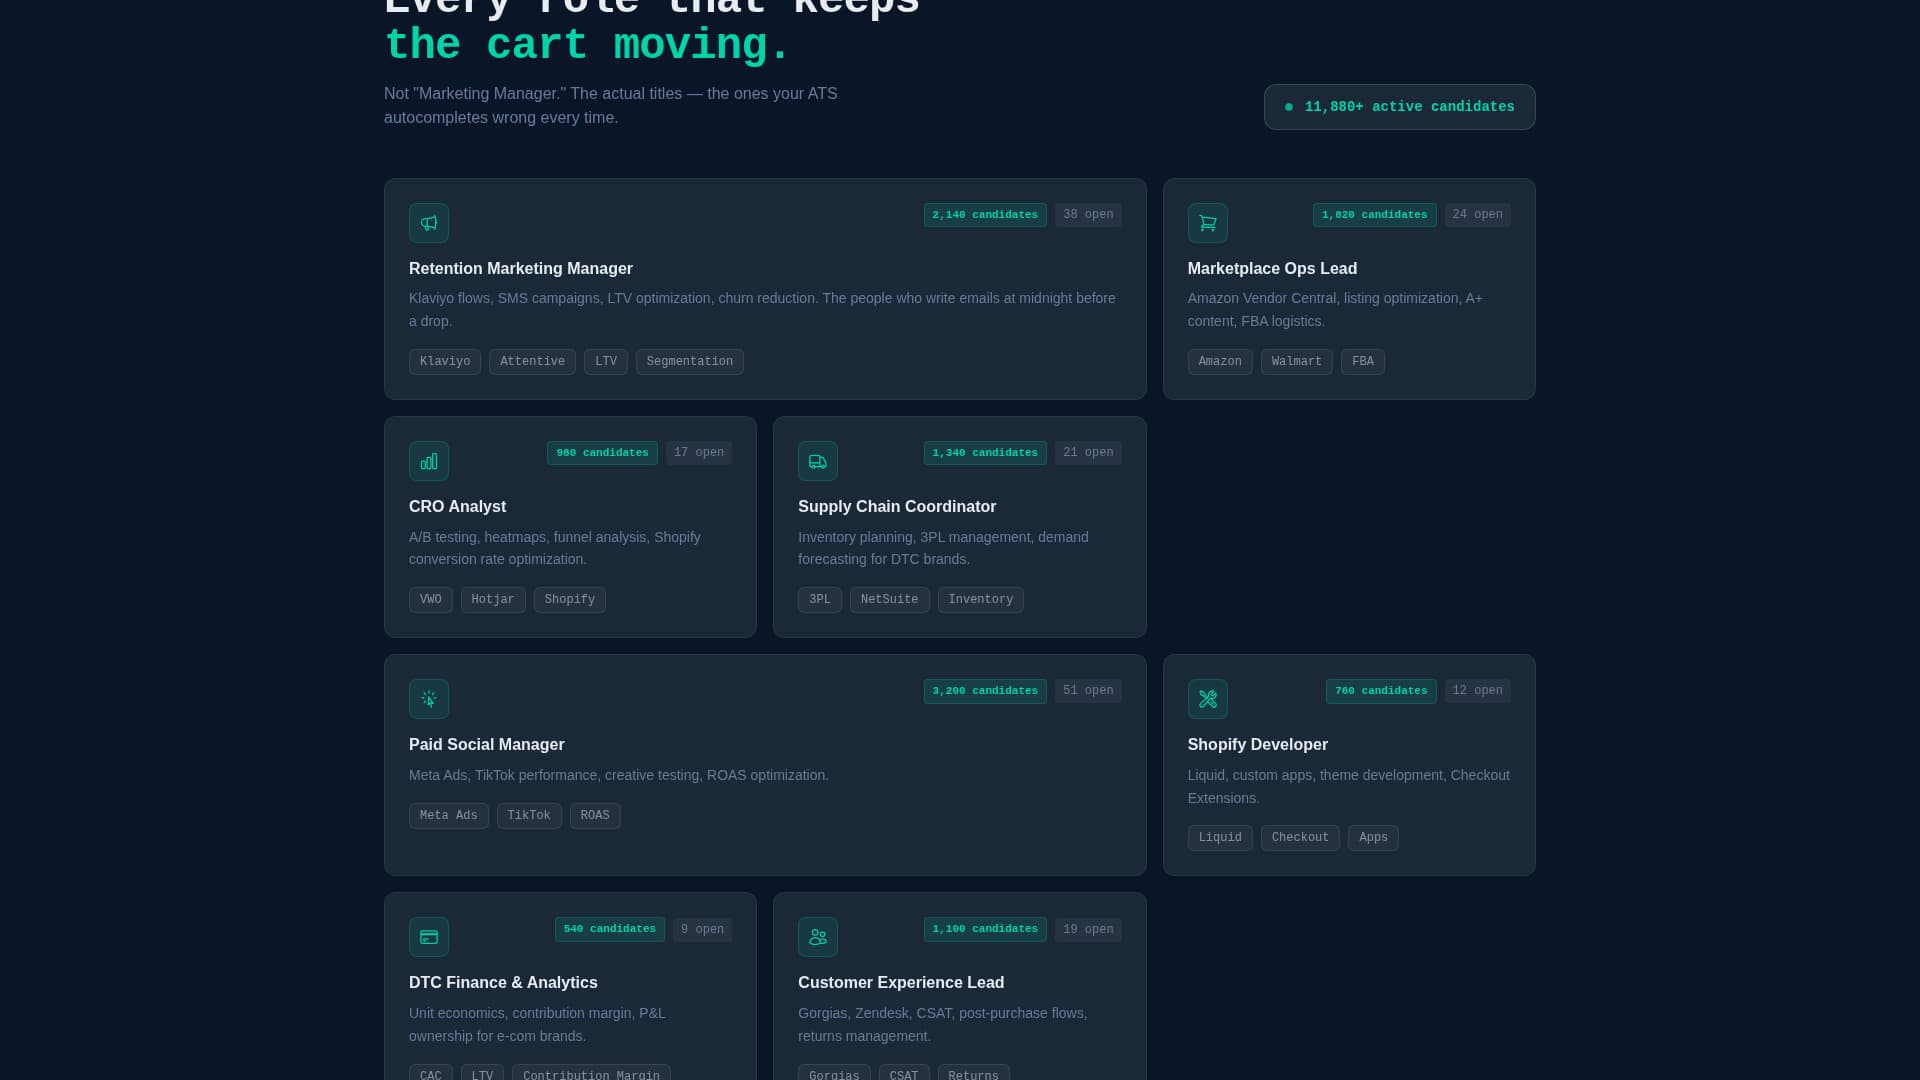Click the 2,140 candidates badge
This screenshot has height=1080, width=1920.
(985, 215)
